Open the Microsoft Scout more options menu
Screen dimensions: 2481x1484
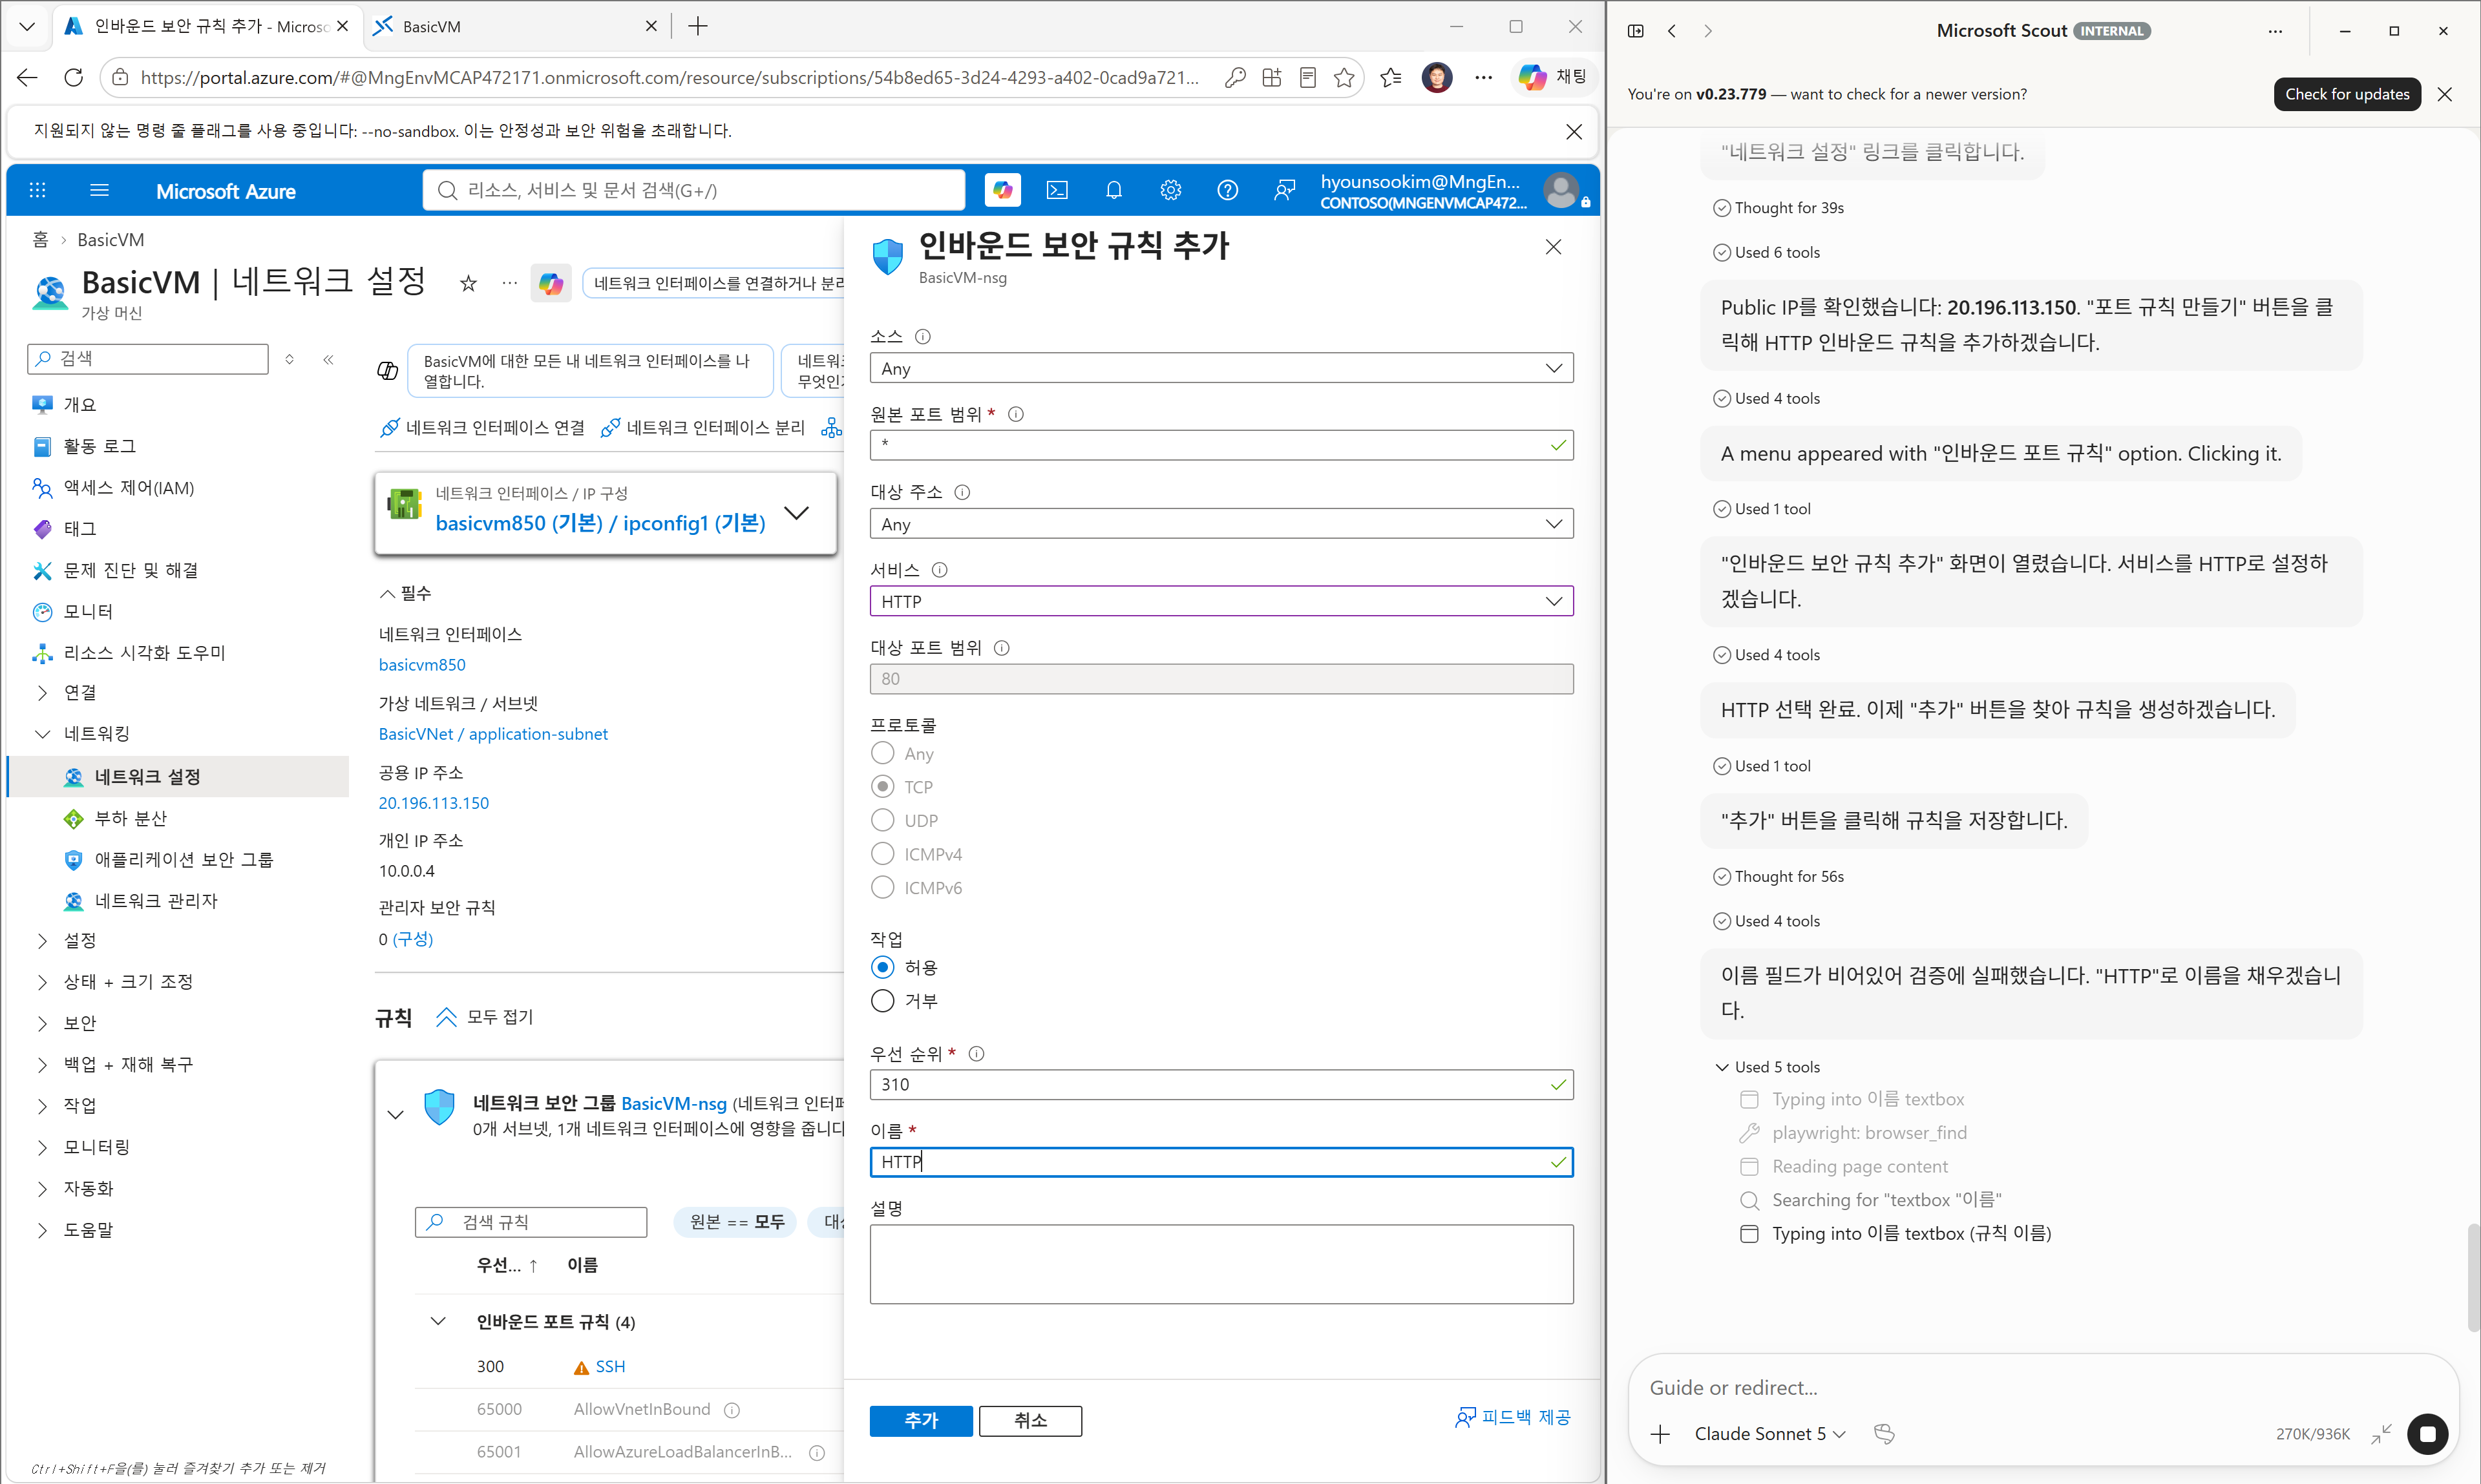(x=2276, y=31)
